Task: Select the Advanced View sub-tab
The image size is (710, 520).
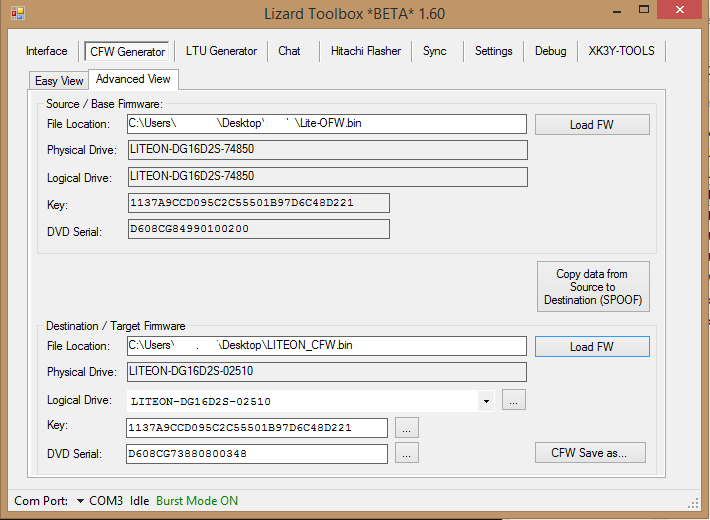Action: (x=133, y=79)
